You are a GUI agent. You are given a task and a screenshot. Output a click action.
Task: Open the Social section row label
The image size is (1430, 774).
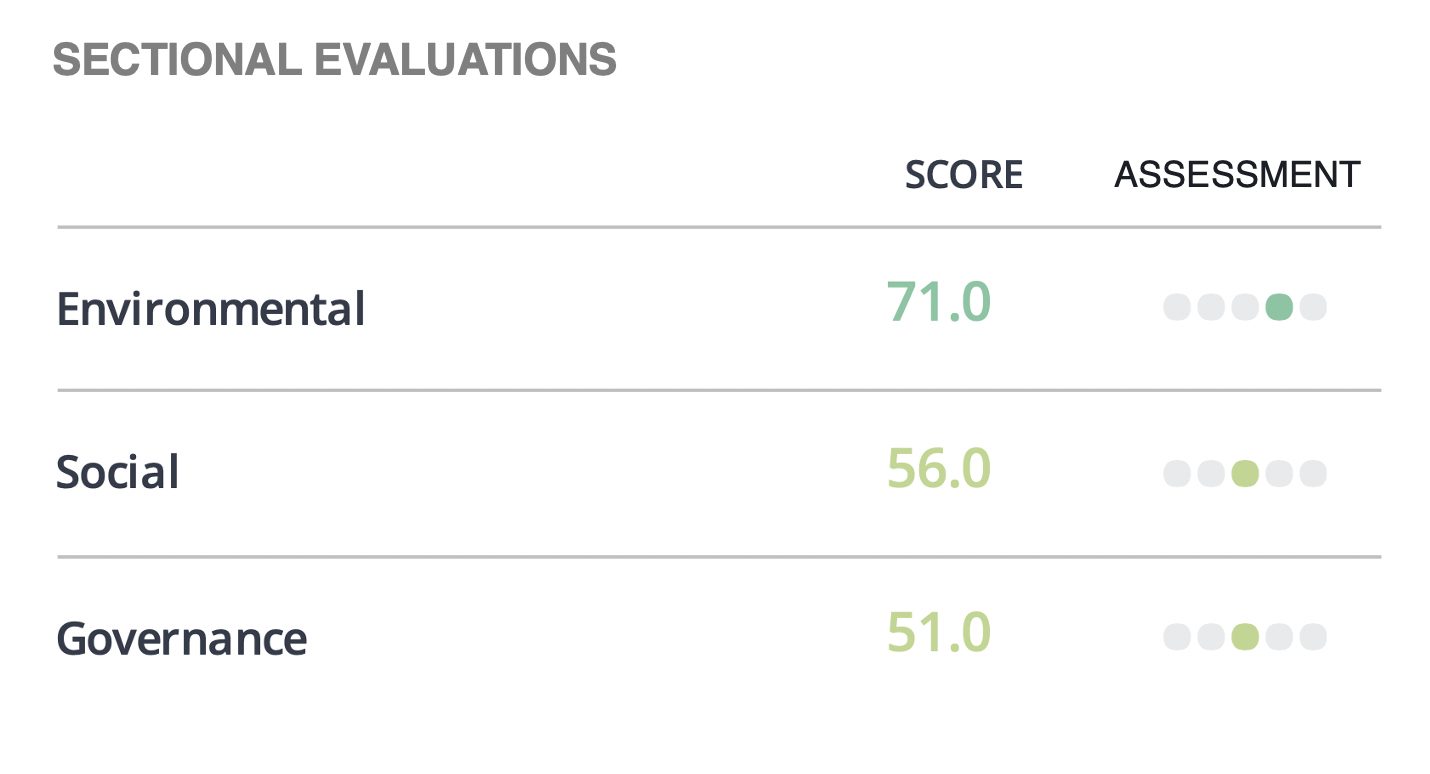pos(118,472)
